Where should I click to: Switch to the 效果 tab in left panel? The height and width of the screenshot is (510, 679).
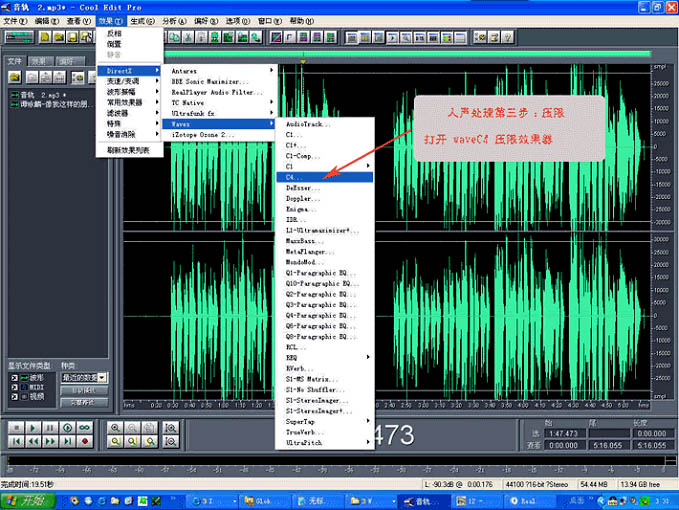pyautogui.click(x=39, y=61)
